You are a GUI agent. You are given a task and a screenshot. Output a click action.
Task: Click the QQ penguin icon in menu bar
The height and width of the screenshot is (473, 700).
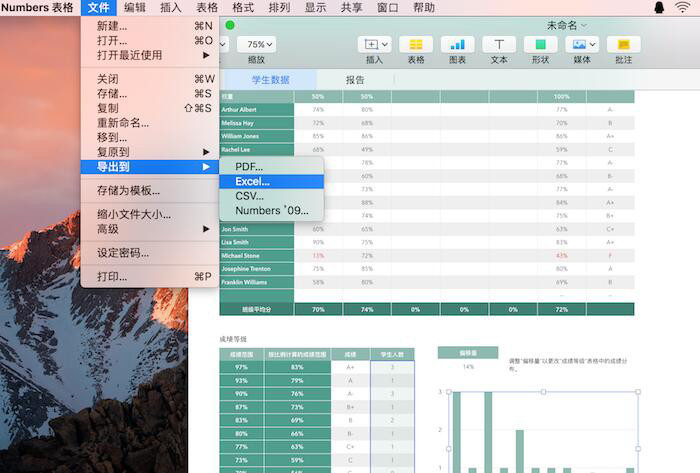coord(659,7)
